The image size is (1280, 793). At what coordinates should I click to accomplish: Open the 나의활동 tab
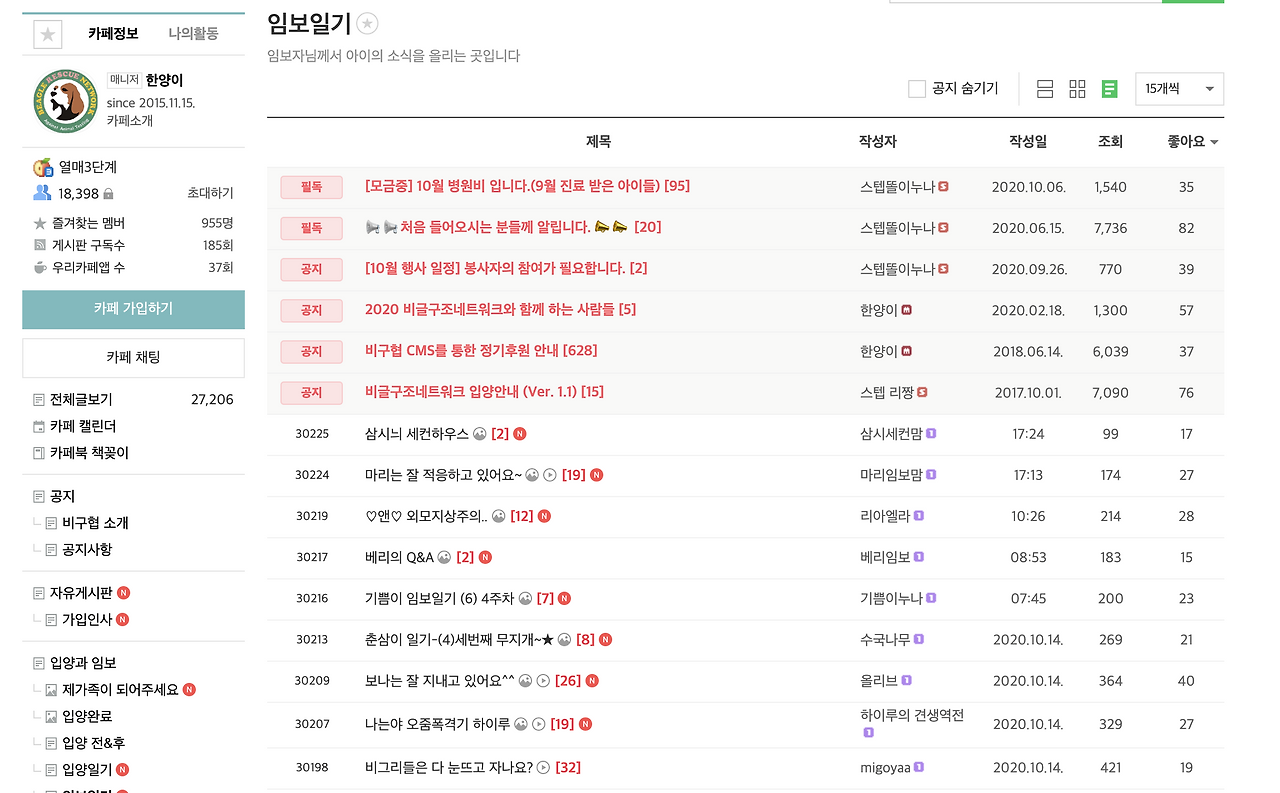193,34
